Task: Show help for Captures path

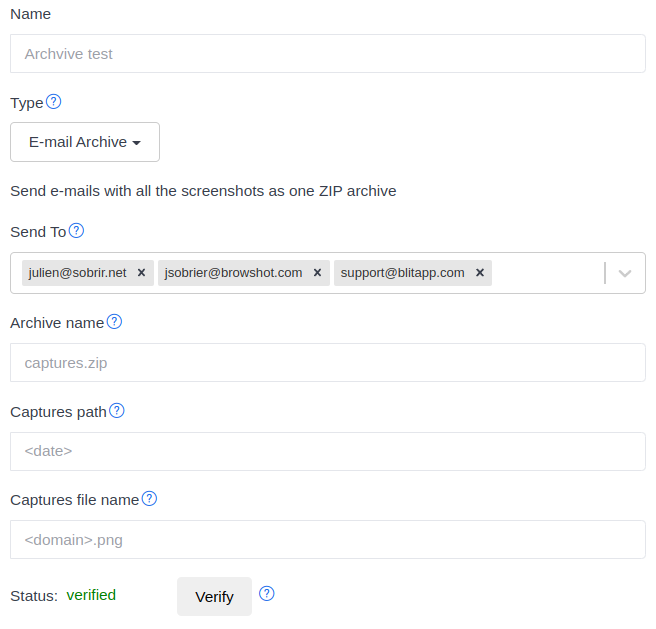Action: [117, 411]
